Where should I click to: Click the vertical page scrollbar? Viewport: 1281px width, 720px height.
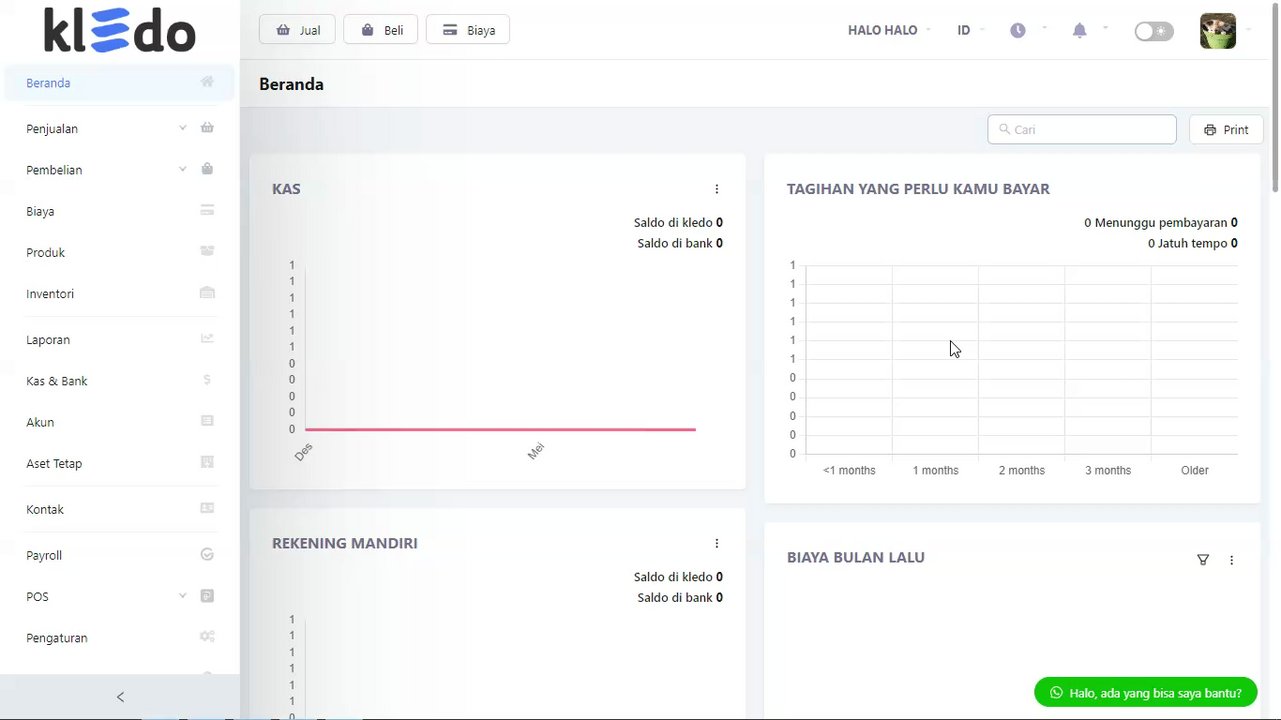coord(1275,130)
